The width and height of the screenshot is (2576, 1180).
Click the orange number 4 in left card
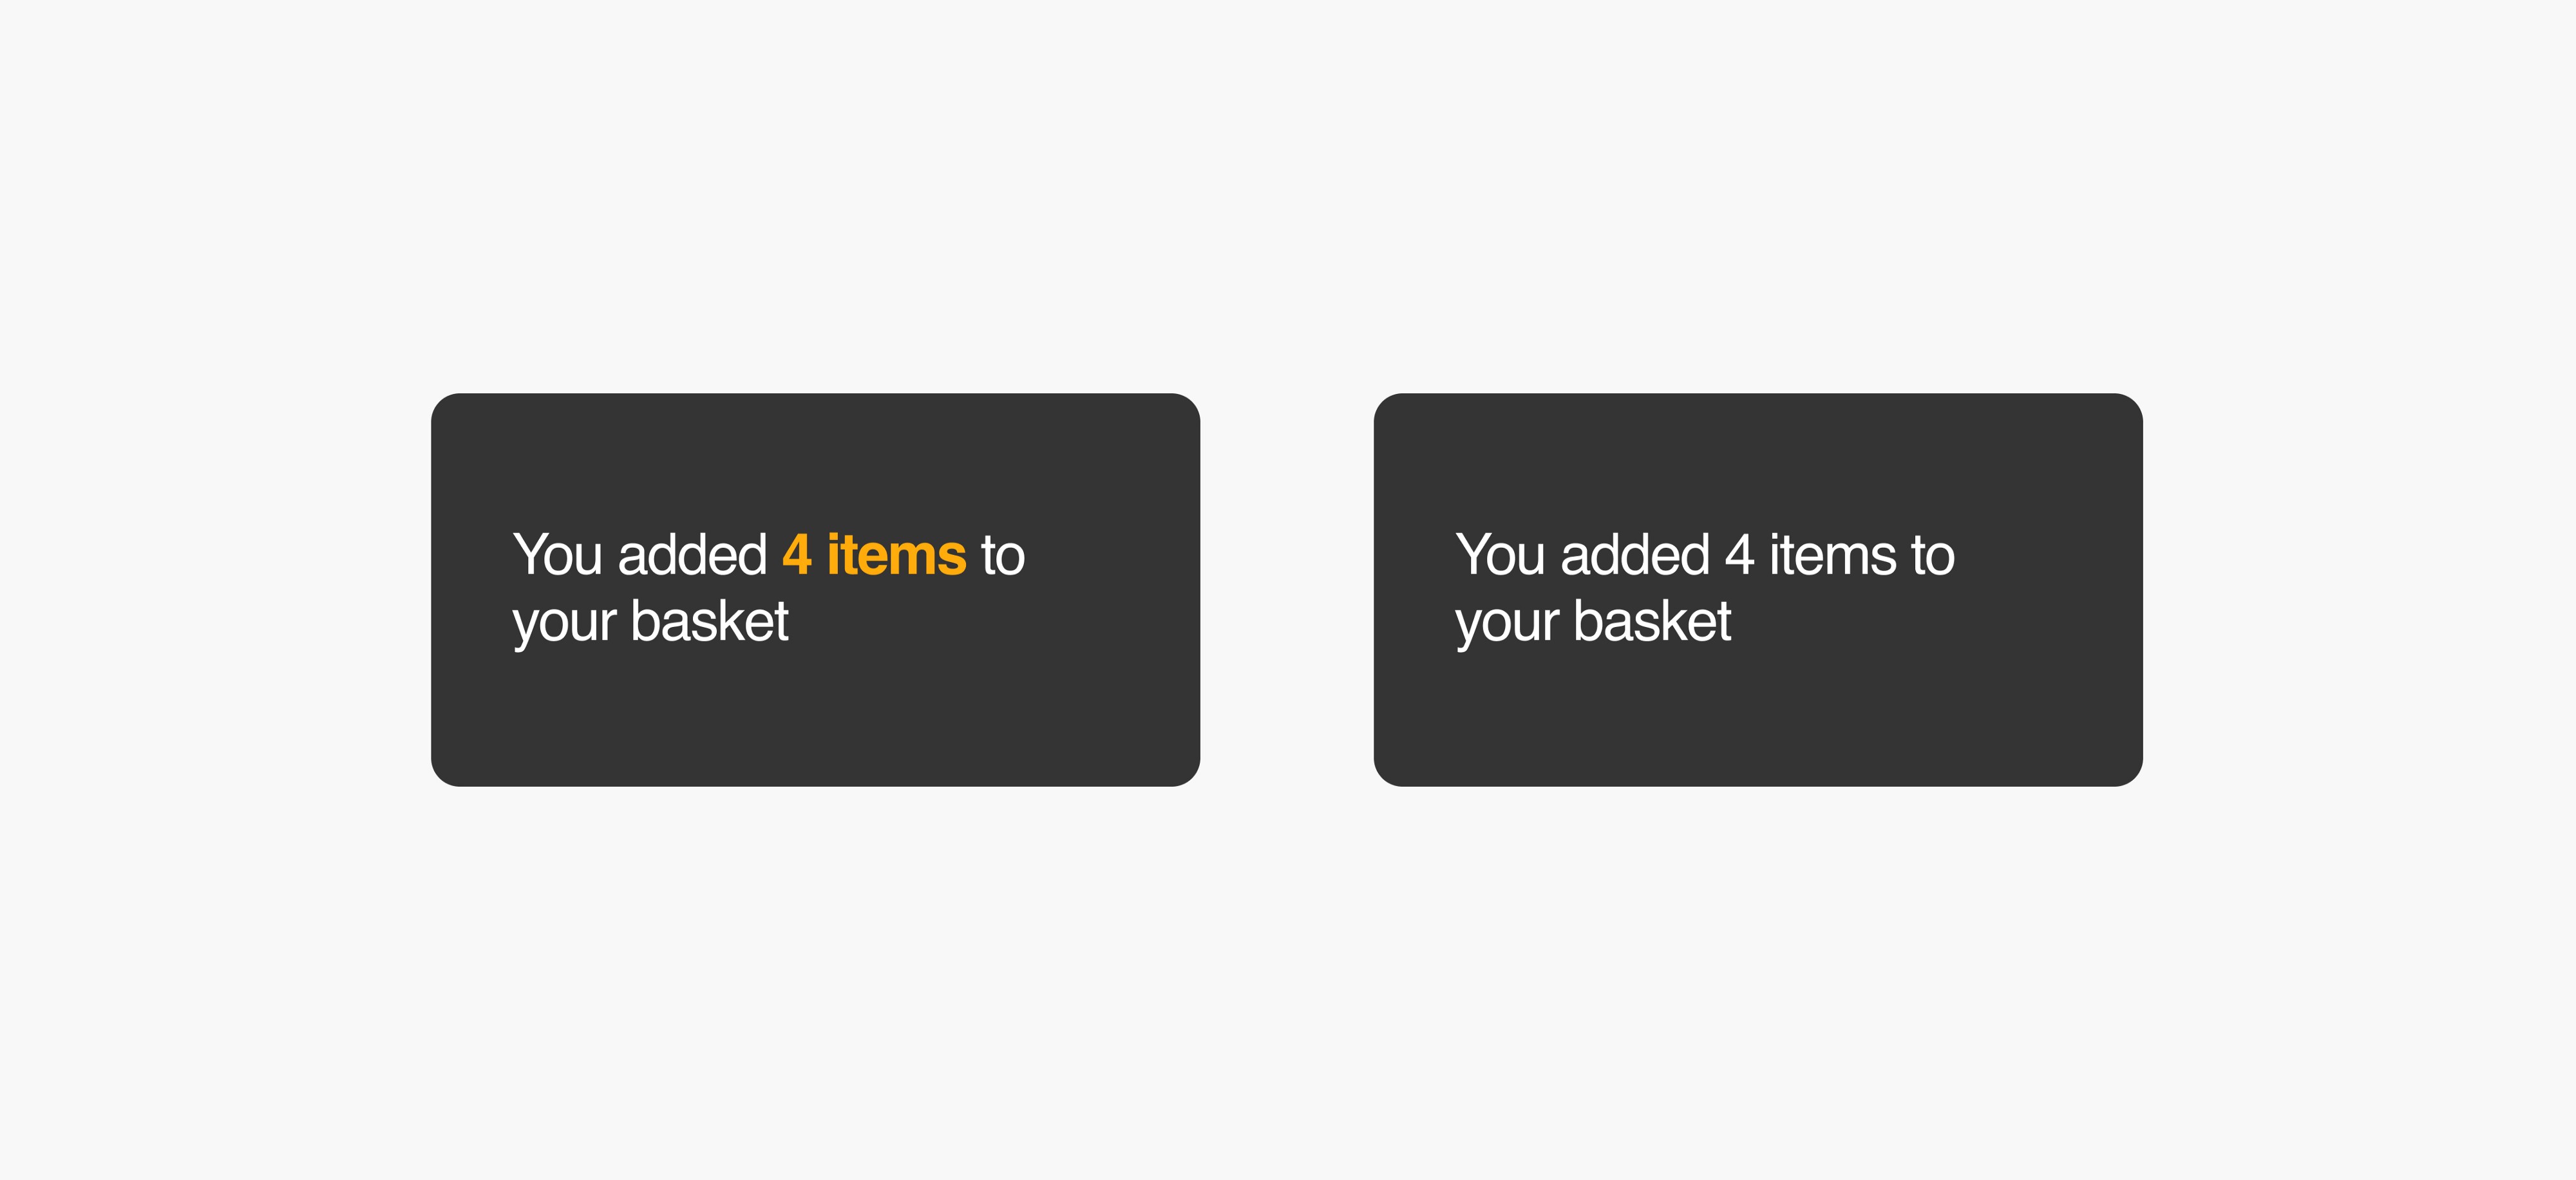tap(797, 555)
